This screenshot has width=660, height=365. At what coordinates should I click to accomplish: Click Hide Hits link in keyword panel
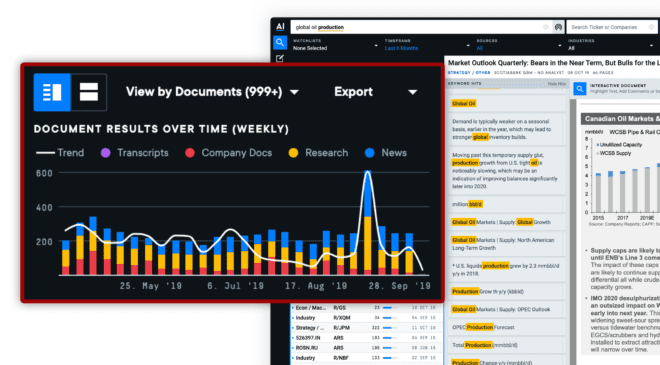pos(556,84)
